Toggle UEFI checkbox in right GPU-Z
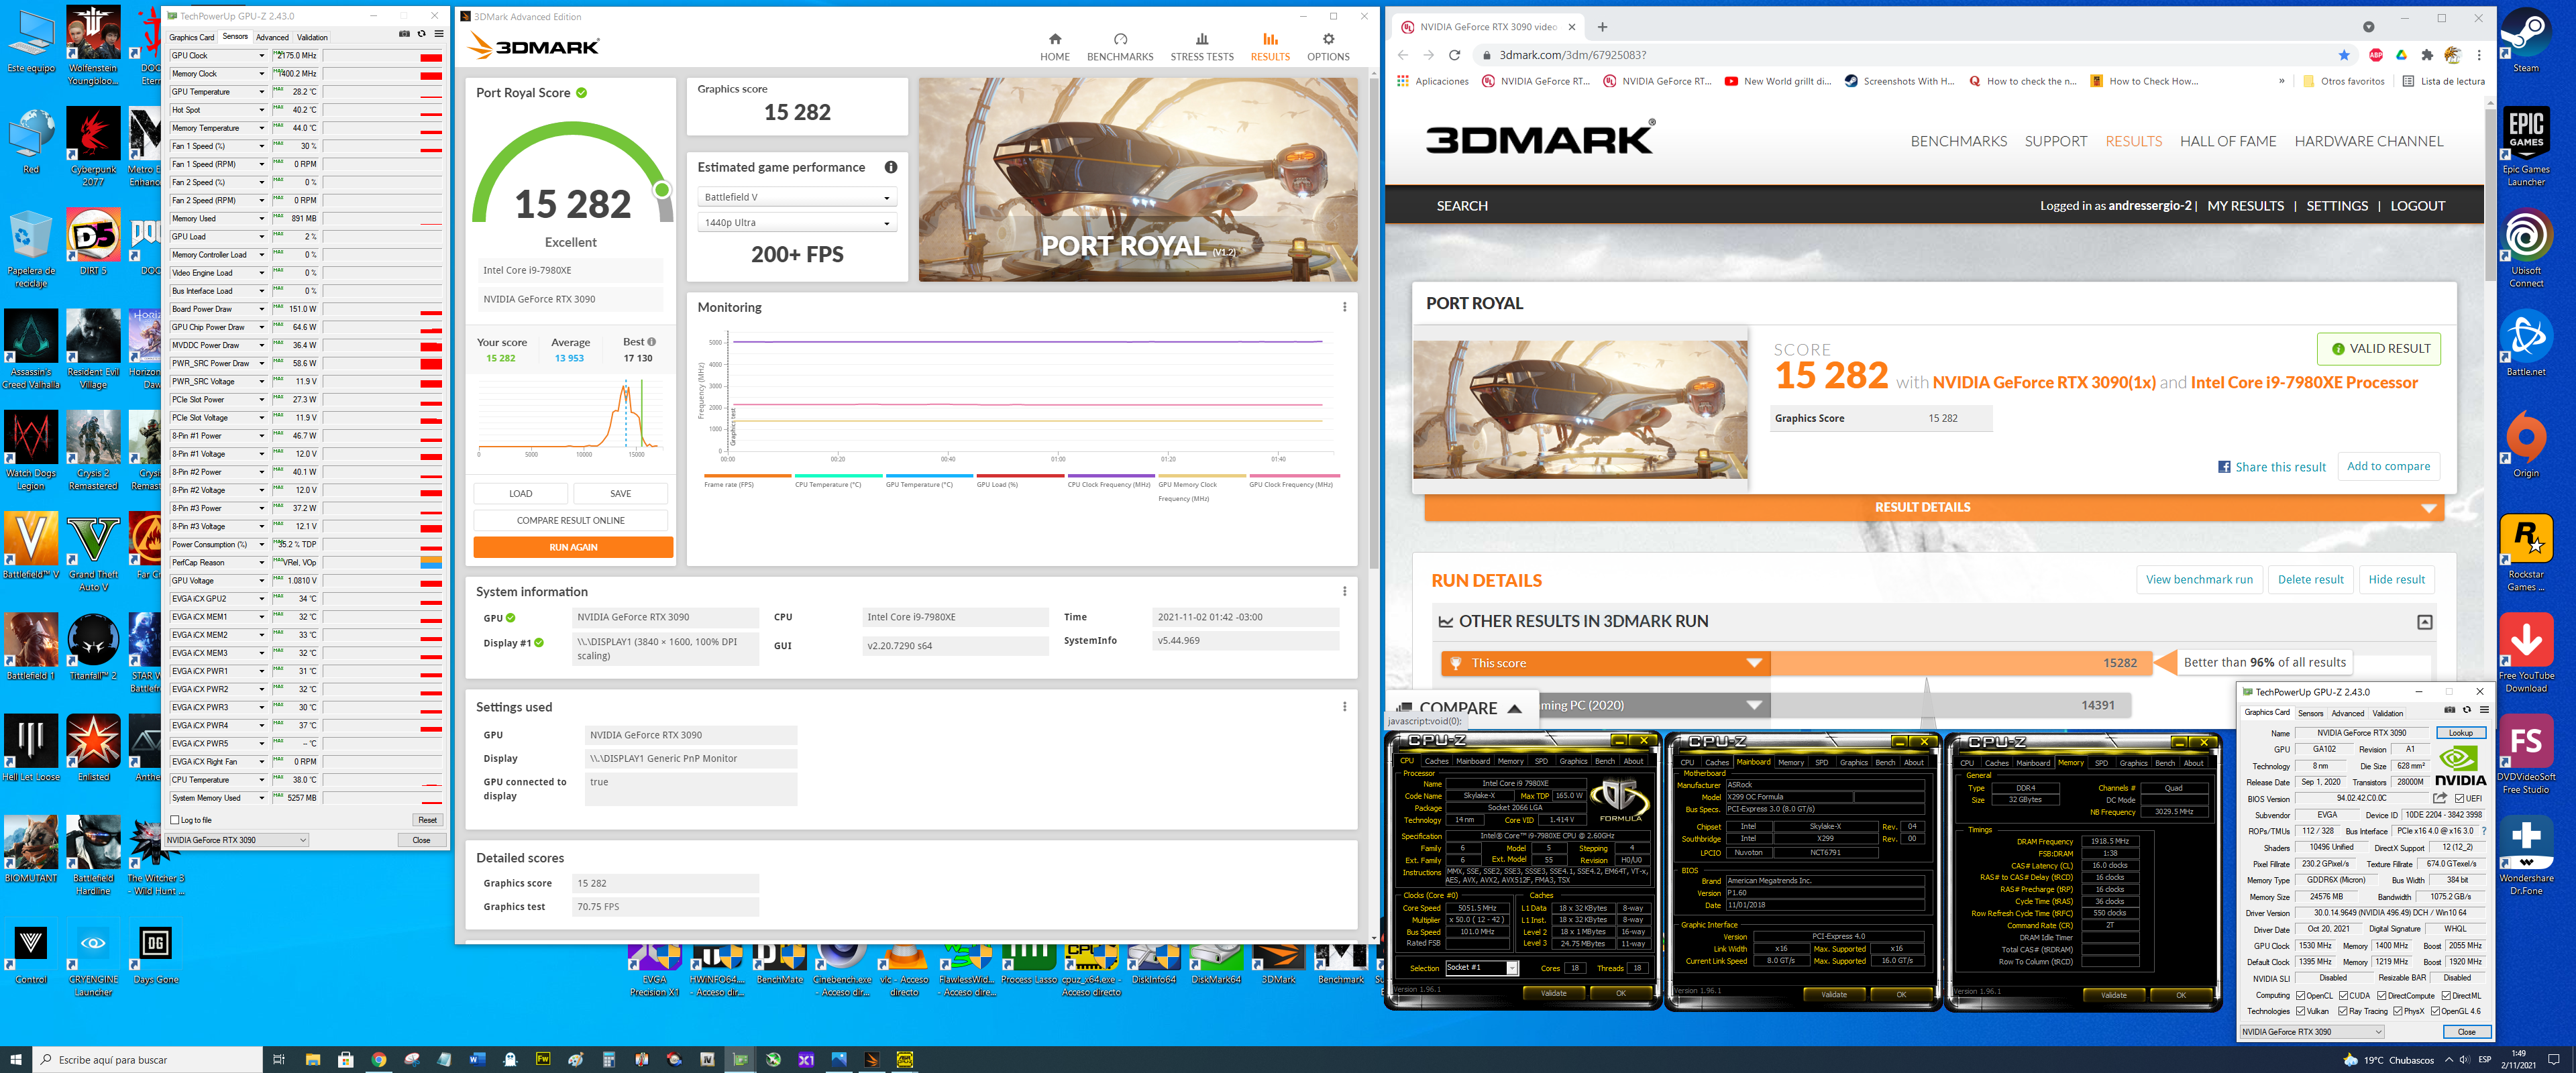This screenshot has width=2576, height=1073. click(2460, 799)
